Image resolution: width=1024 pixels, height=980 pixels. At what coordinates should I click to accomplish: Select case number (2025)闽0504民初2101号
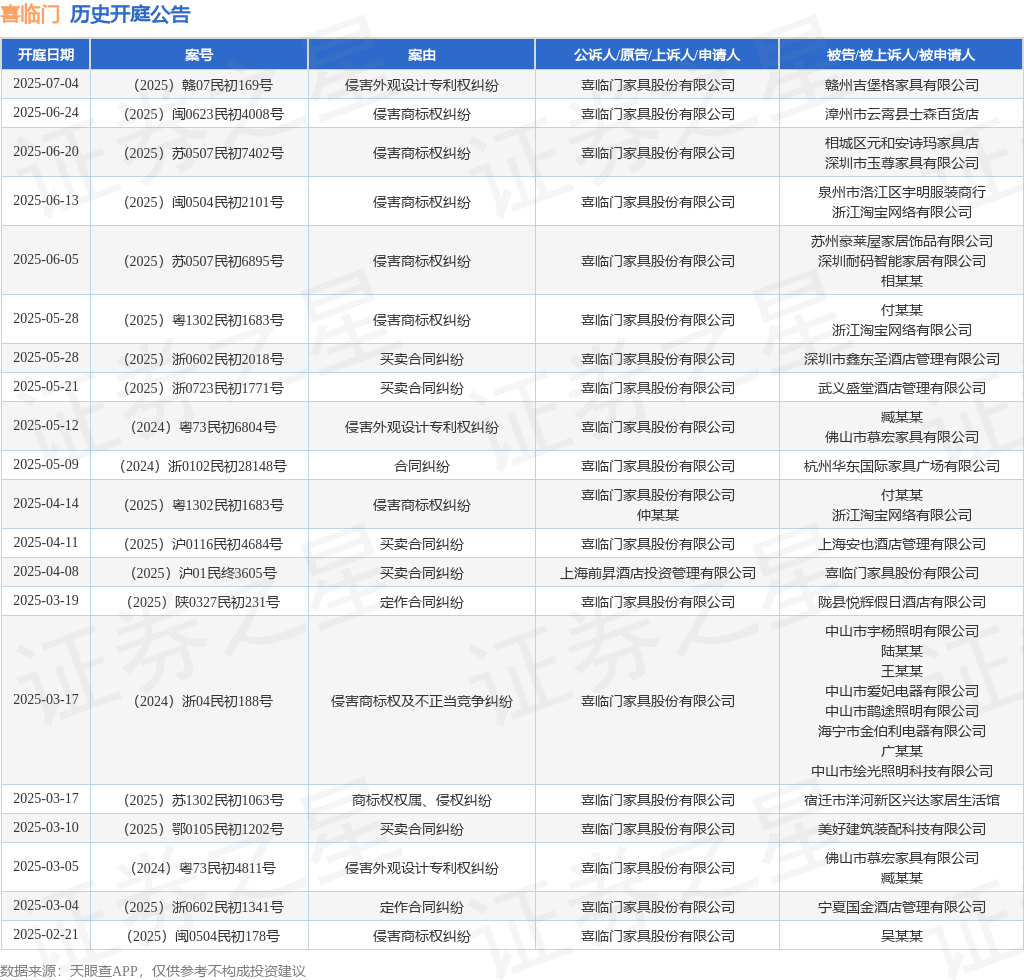pyautogui.click(x=203, y=202)
